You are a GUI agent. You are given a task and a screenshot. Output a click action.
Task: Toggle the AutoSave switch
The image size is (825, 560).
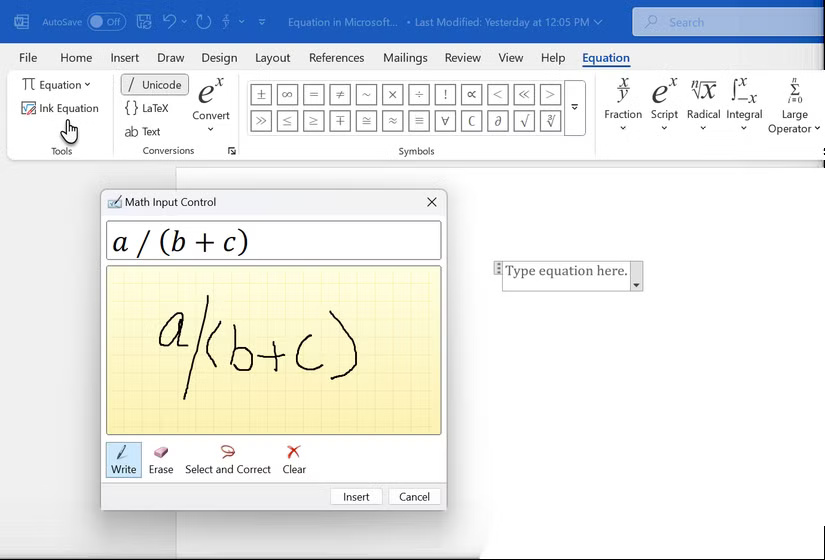[106, 21]
